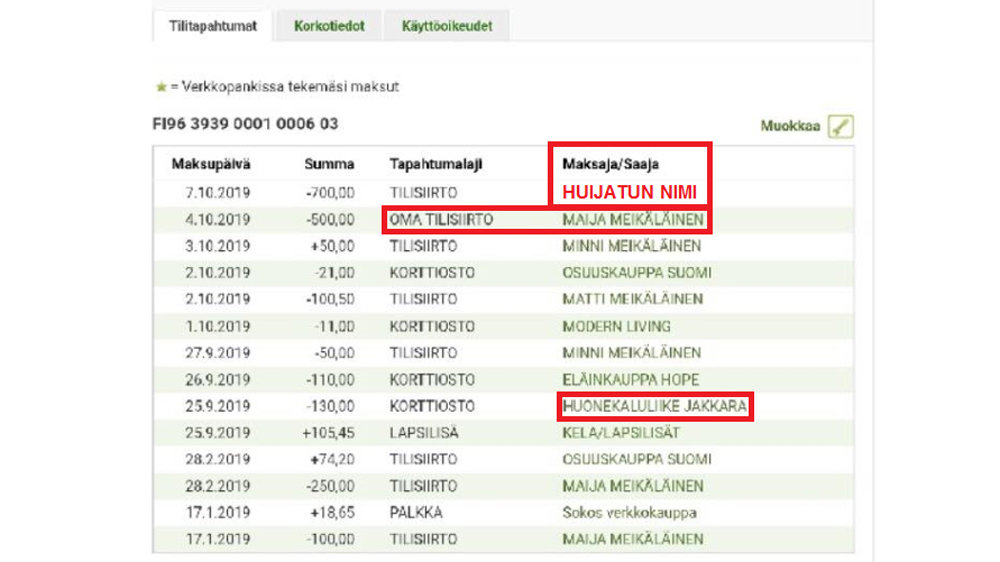This screenshot has height=562, width=1000.
Task: Click the Tapahtumalaji column header
Action: pos(436,165)
